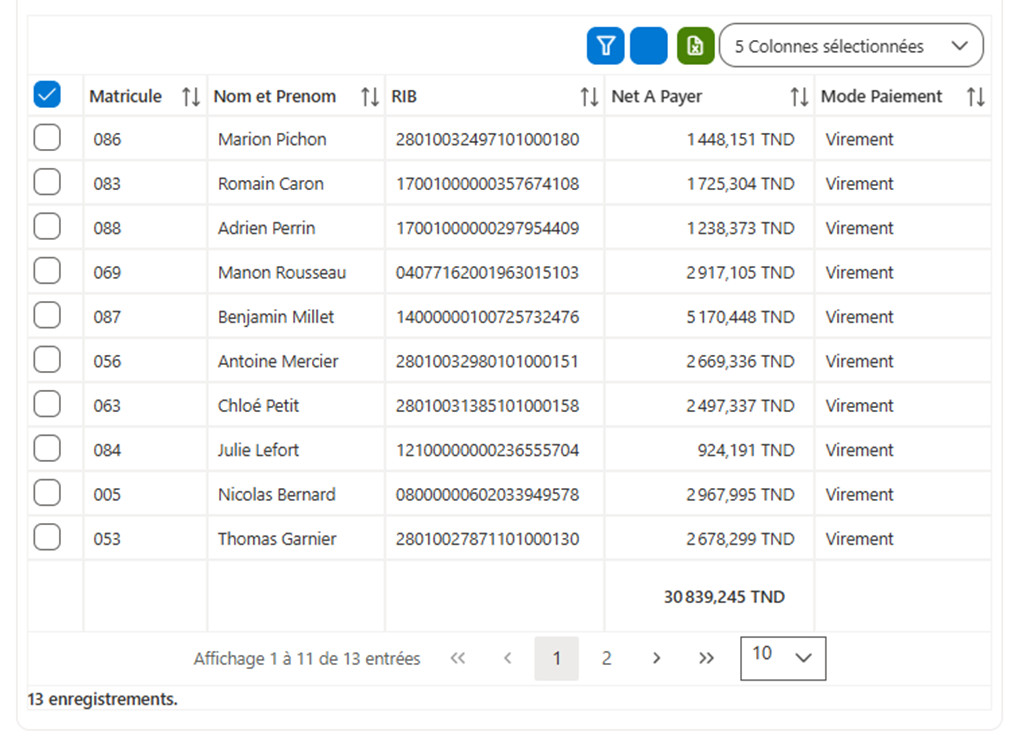The image size is (1015, 736).
Task: Uncheck the select-all header checkbox
Action: pos(47,95)
